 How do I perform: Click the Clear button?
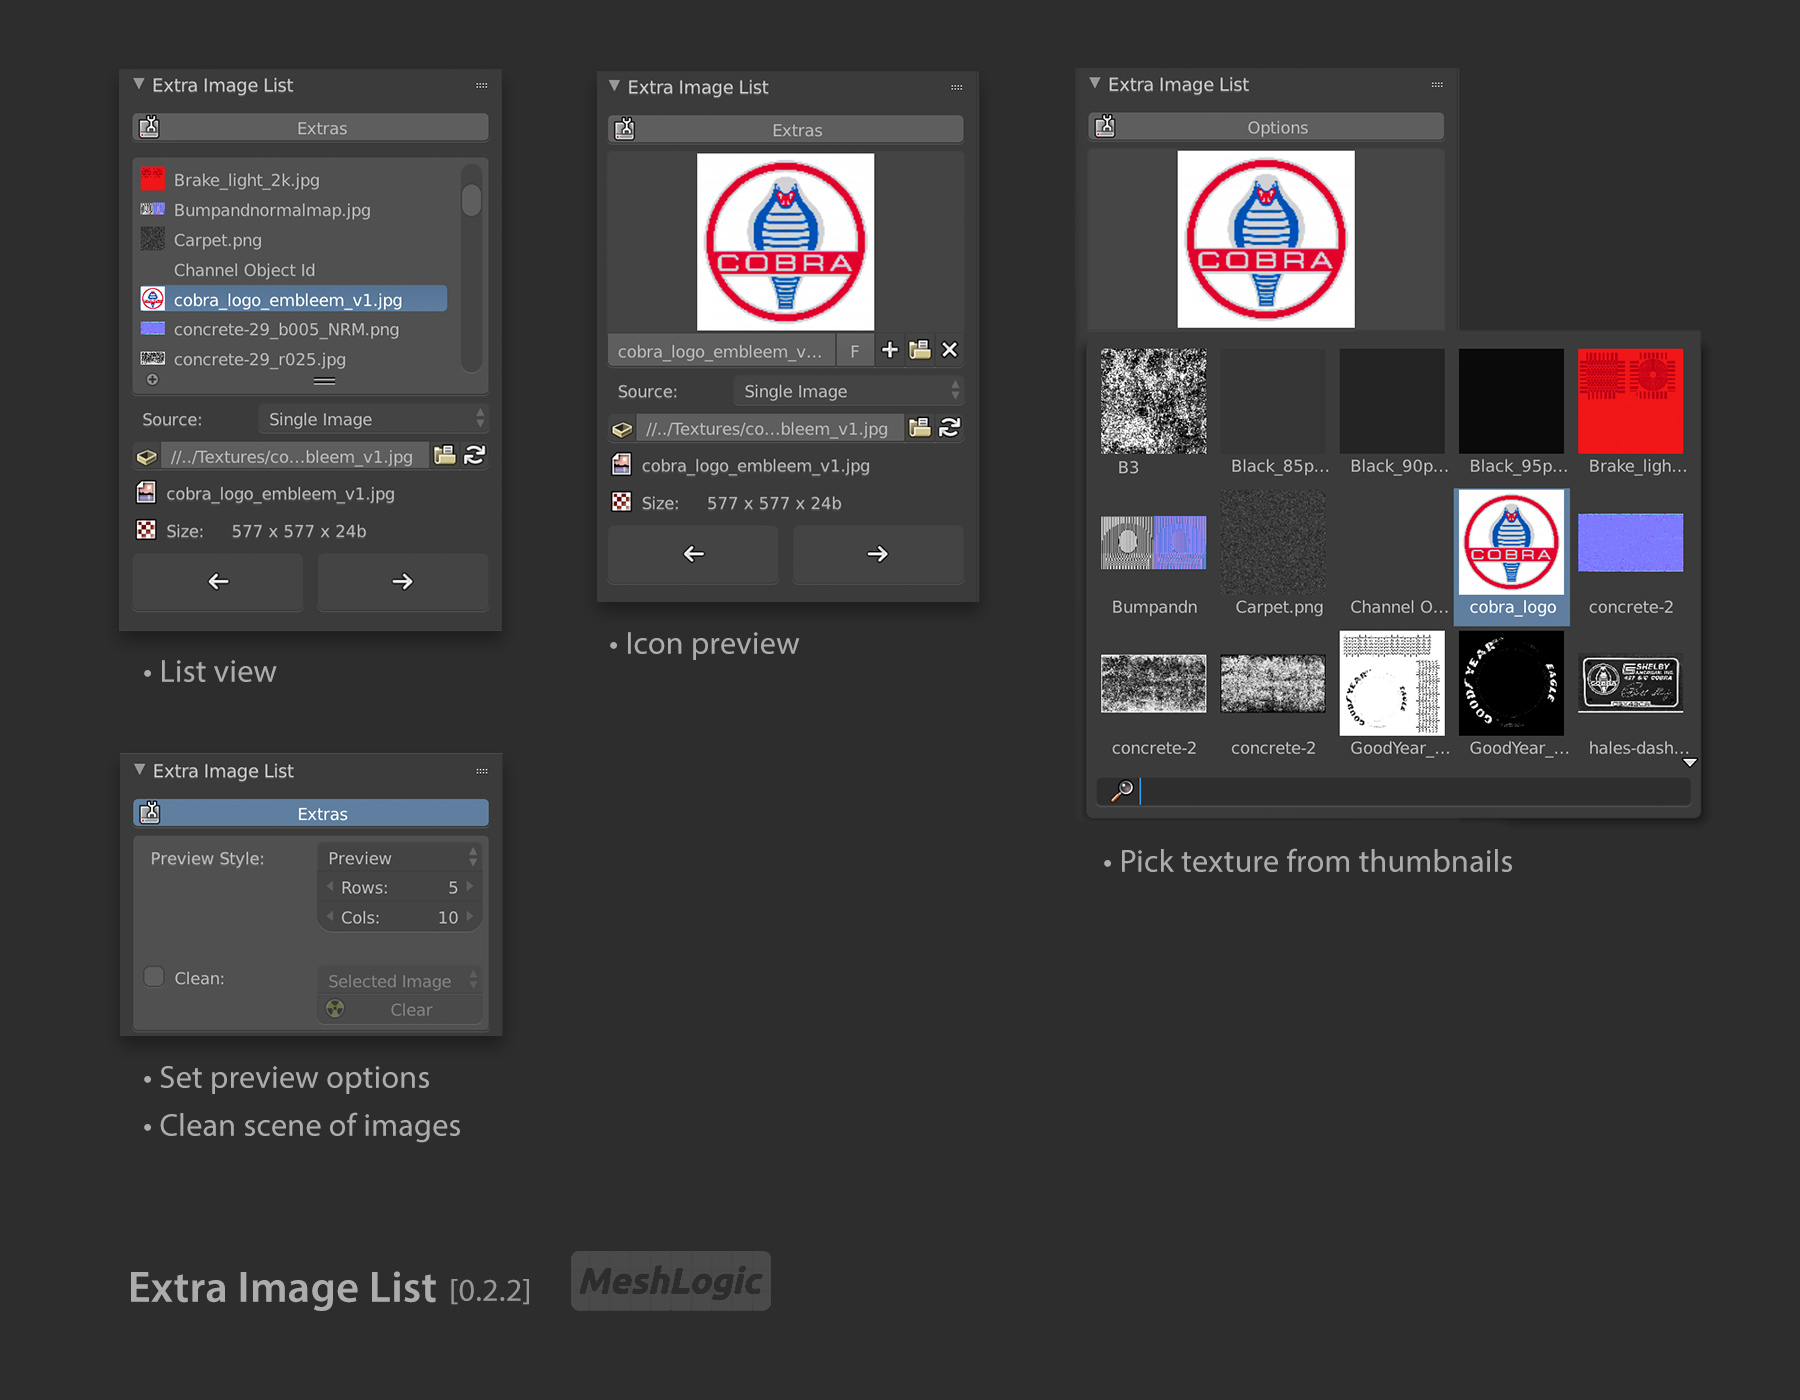(401, 1010)
